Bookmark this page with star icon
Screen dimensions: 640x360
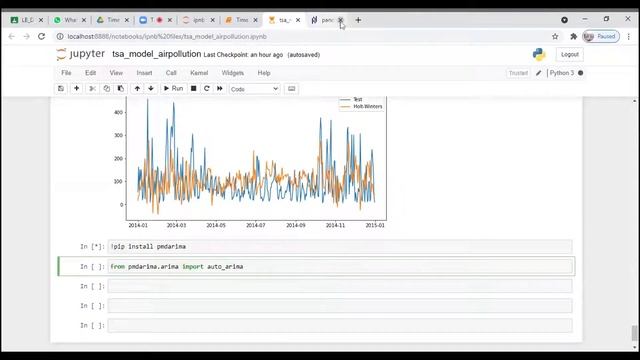point(555,36)
